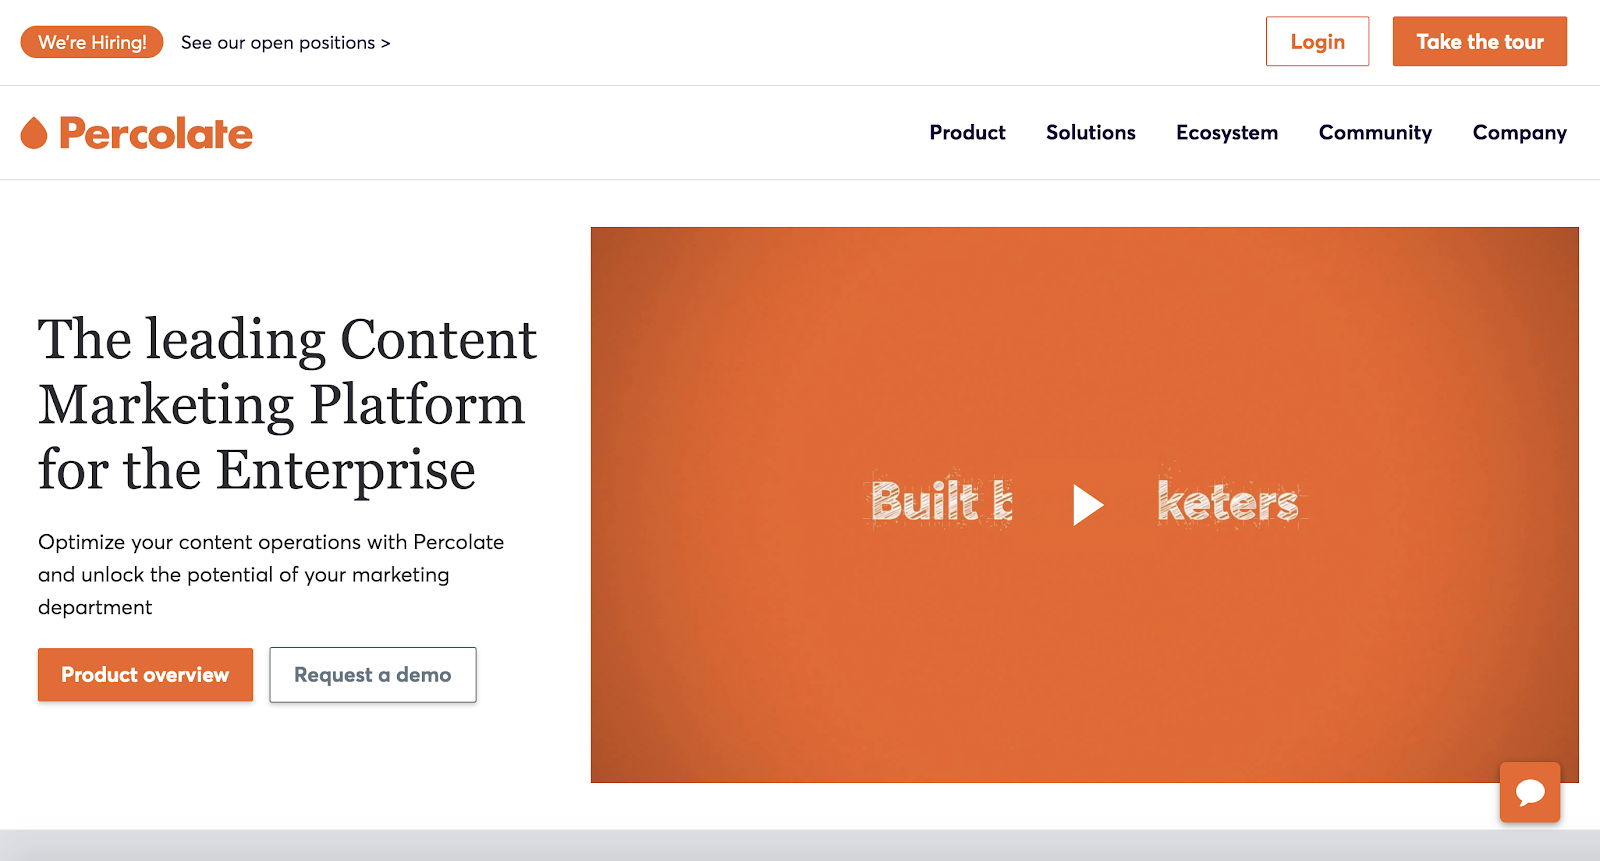Click the We're Hiring! badge

click(x=92, y=41)
